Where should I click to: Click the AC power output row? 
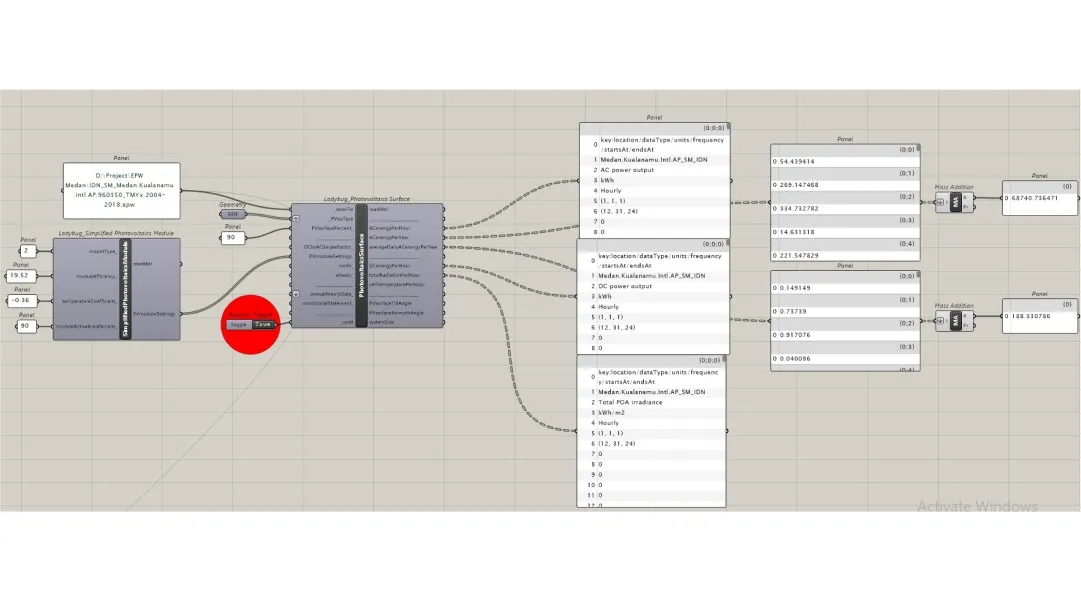pyautogui.click(x=655, y=170)
